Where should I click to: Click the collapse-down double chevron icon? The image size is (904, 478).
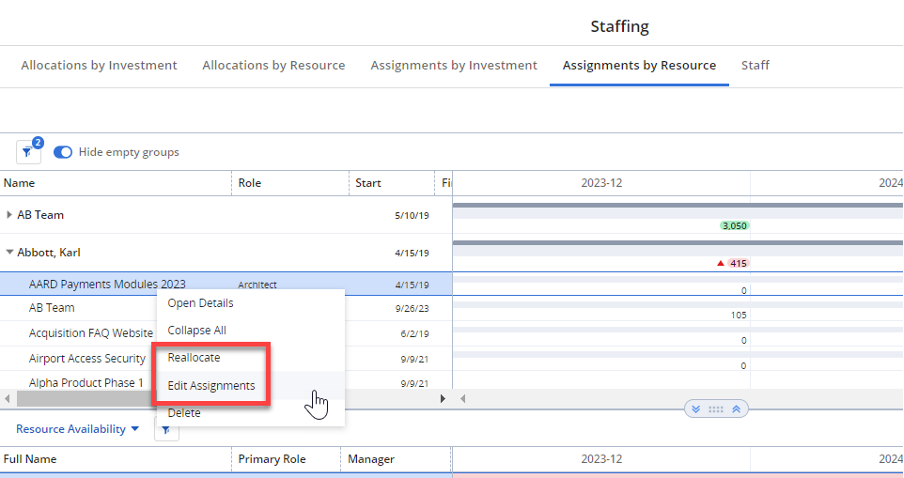[x=696, y=409]
